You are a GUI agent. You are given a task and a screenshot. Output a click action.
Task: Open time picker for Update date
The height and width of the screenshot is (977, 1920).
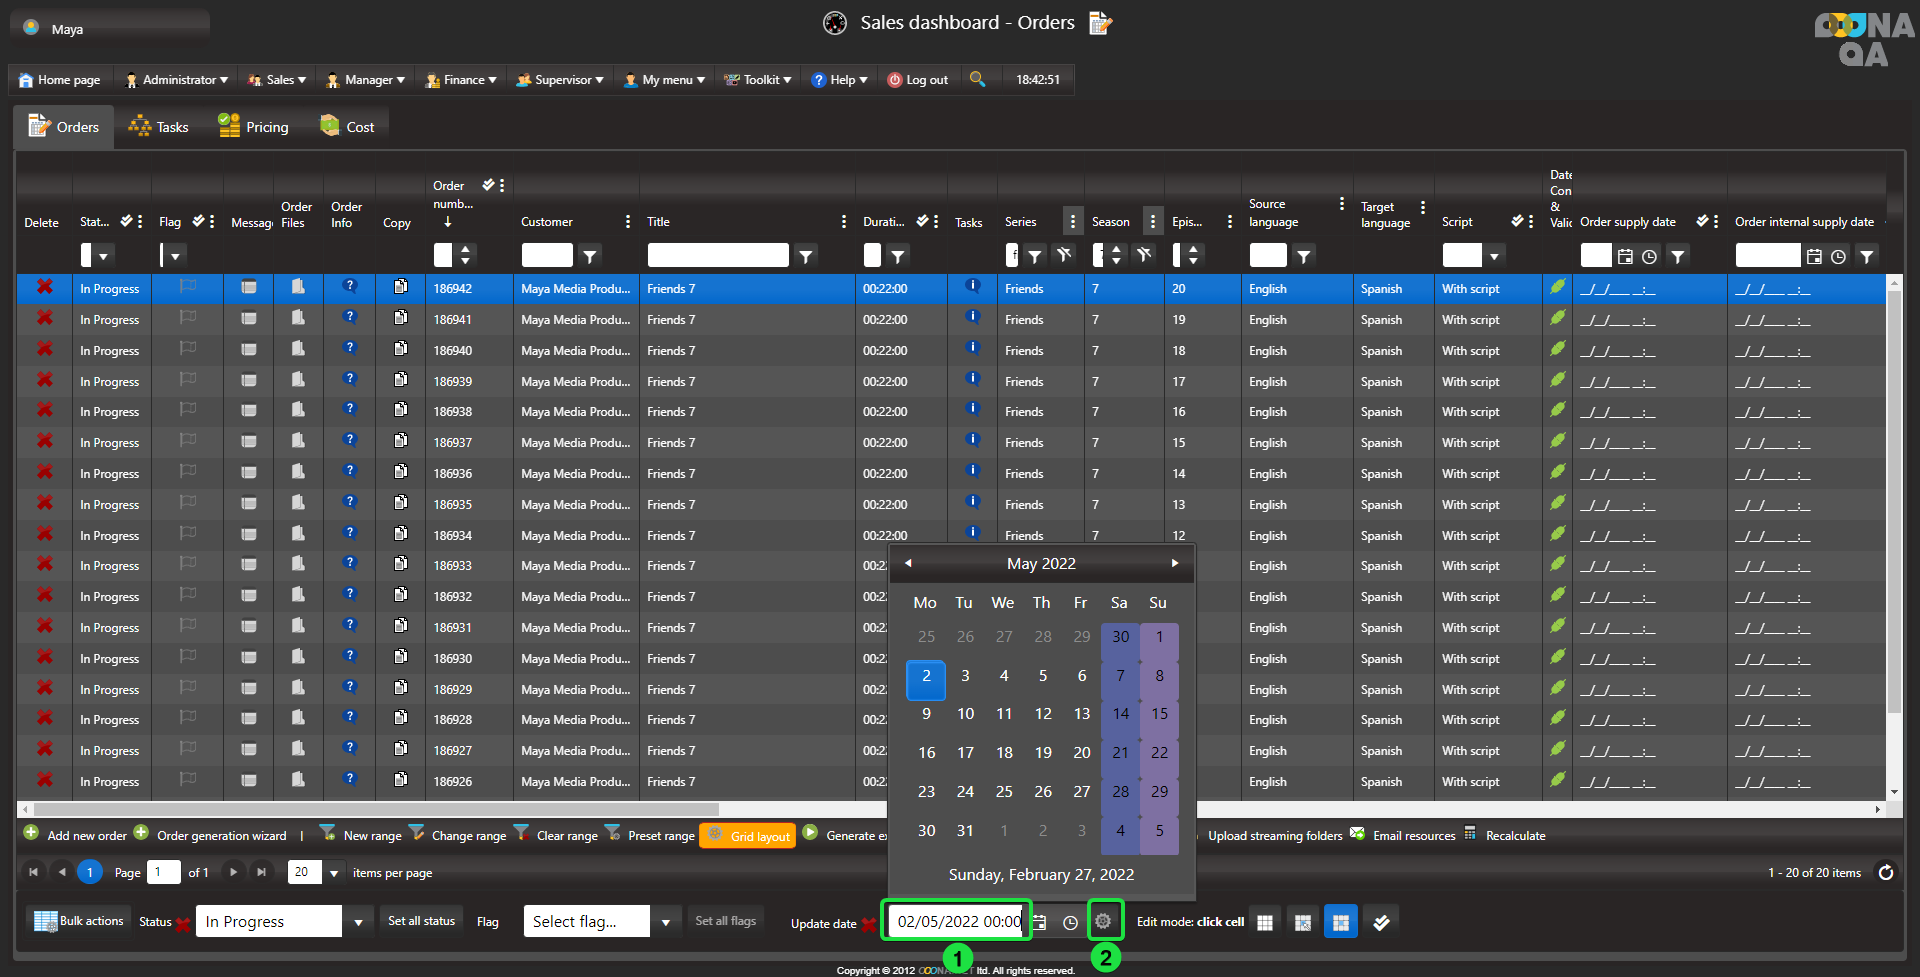(1070, 922)
